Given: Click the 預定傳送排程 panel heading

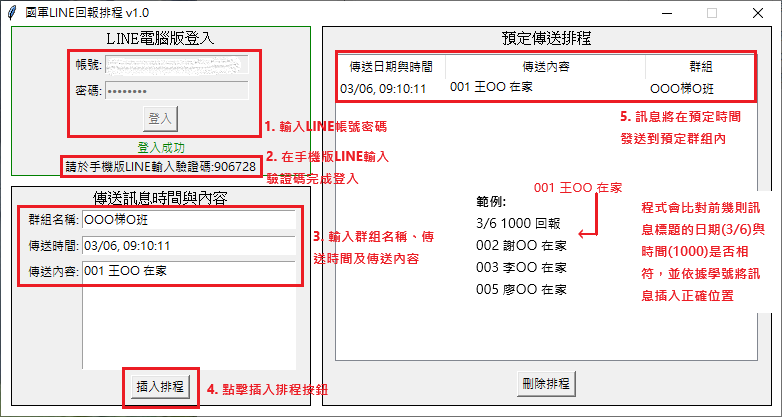Looking at the screenshot, I should [x=546, y=38].
